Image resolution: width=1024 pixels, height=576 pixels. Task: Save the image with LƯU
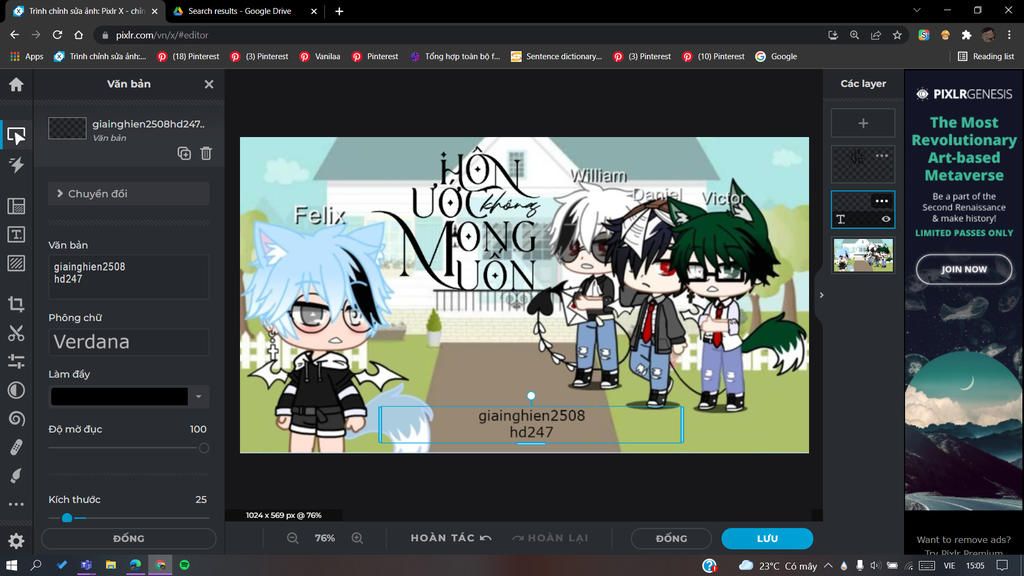(767, 539)
